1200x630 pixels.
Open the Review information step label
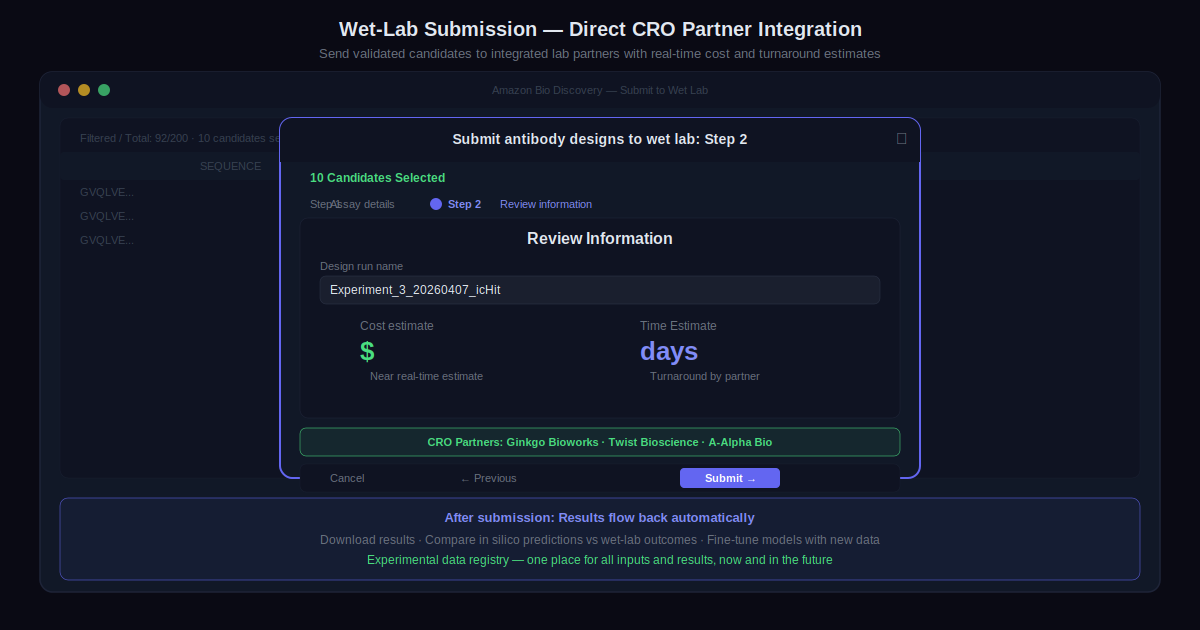pos(546,204)
